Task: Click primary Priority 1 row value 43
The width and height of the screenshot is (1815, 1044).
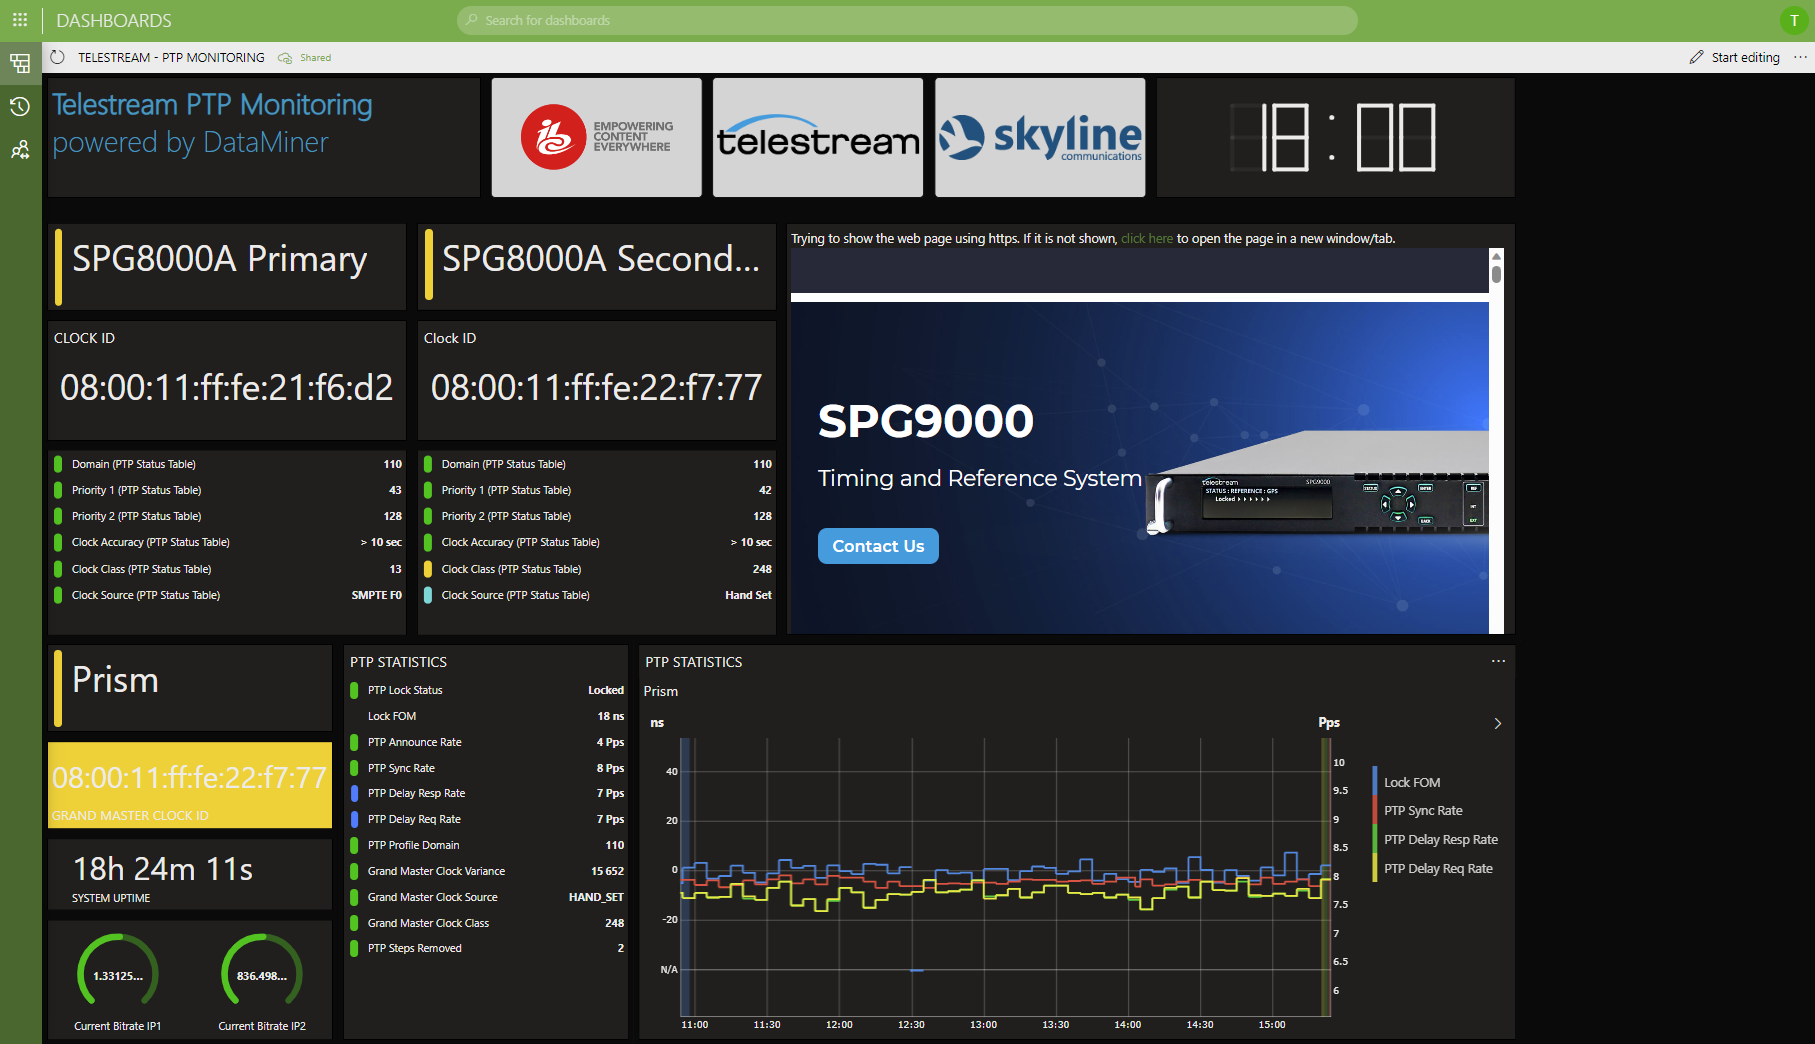Action: pos(228,490)
